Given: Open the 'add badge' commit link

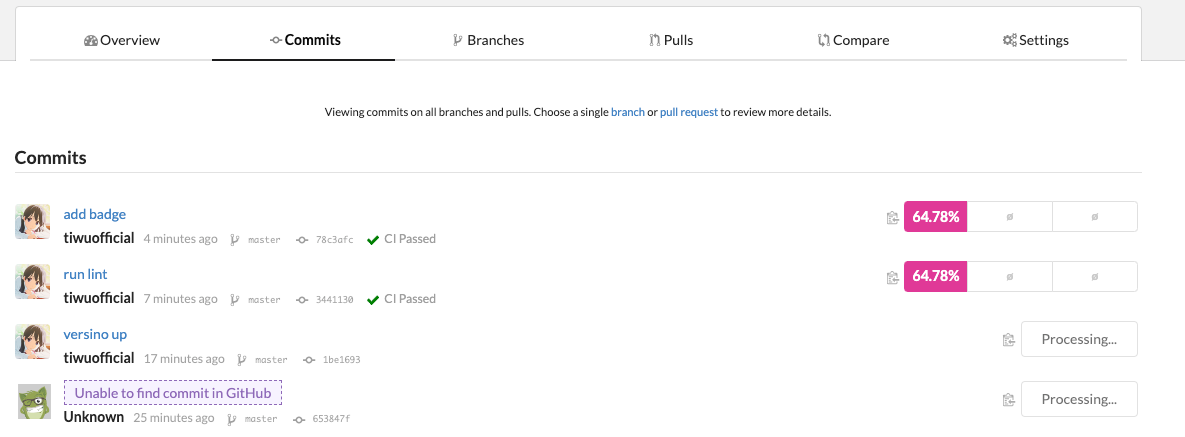Looking at the screenshot, I should tap(94, 214).
